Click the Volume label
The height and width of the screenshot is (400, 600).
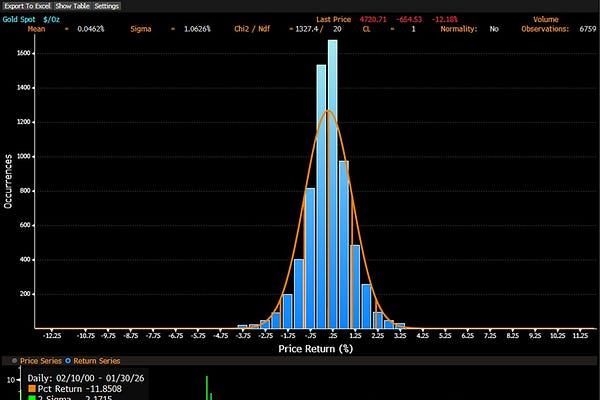pos(546,19)
